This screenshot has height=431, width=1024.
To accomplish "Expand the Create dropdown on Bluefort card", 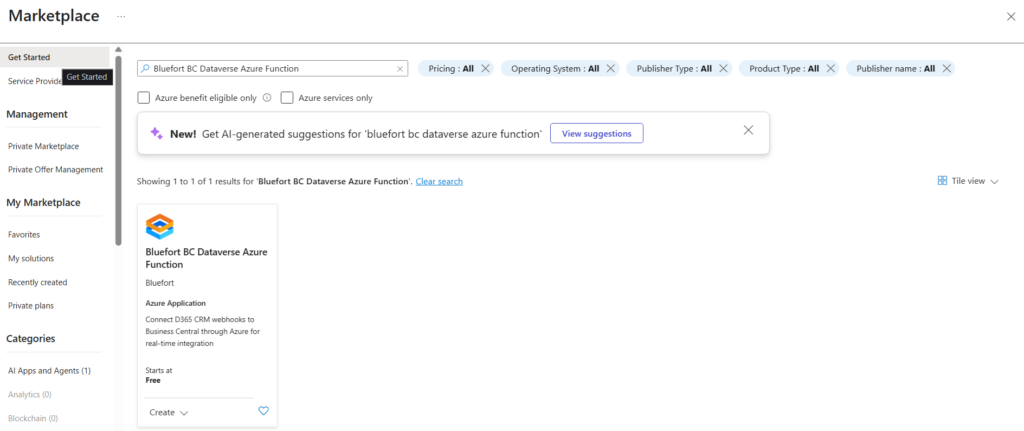I will pyautogui.click(x=168, y=412).
